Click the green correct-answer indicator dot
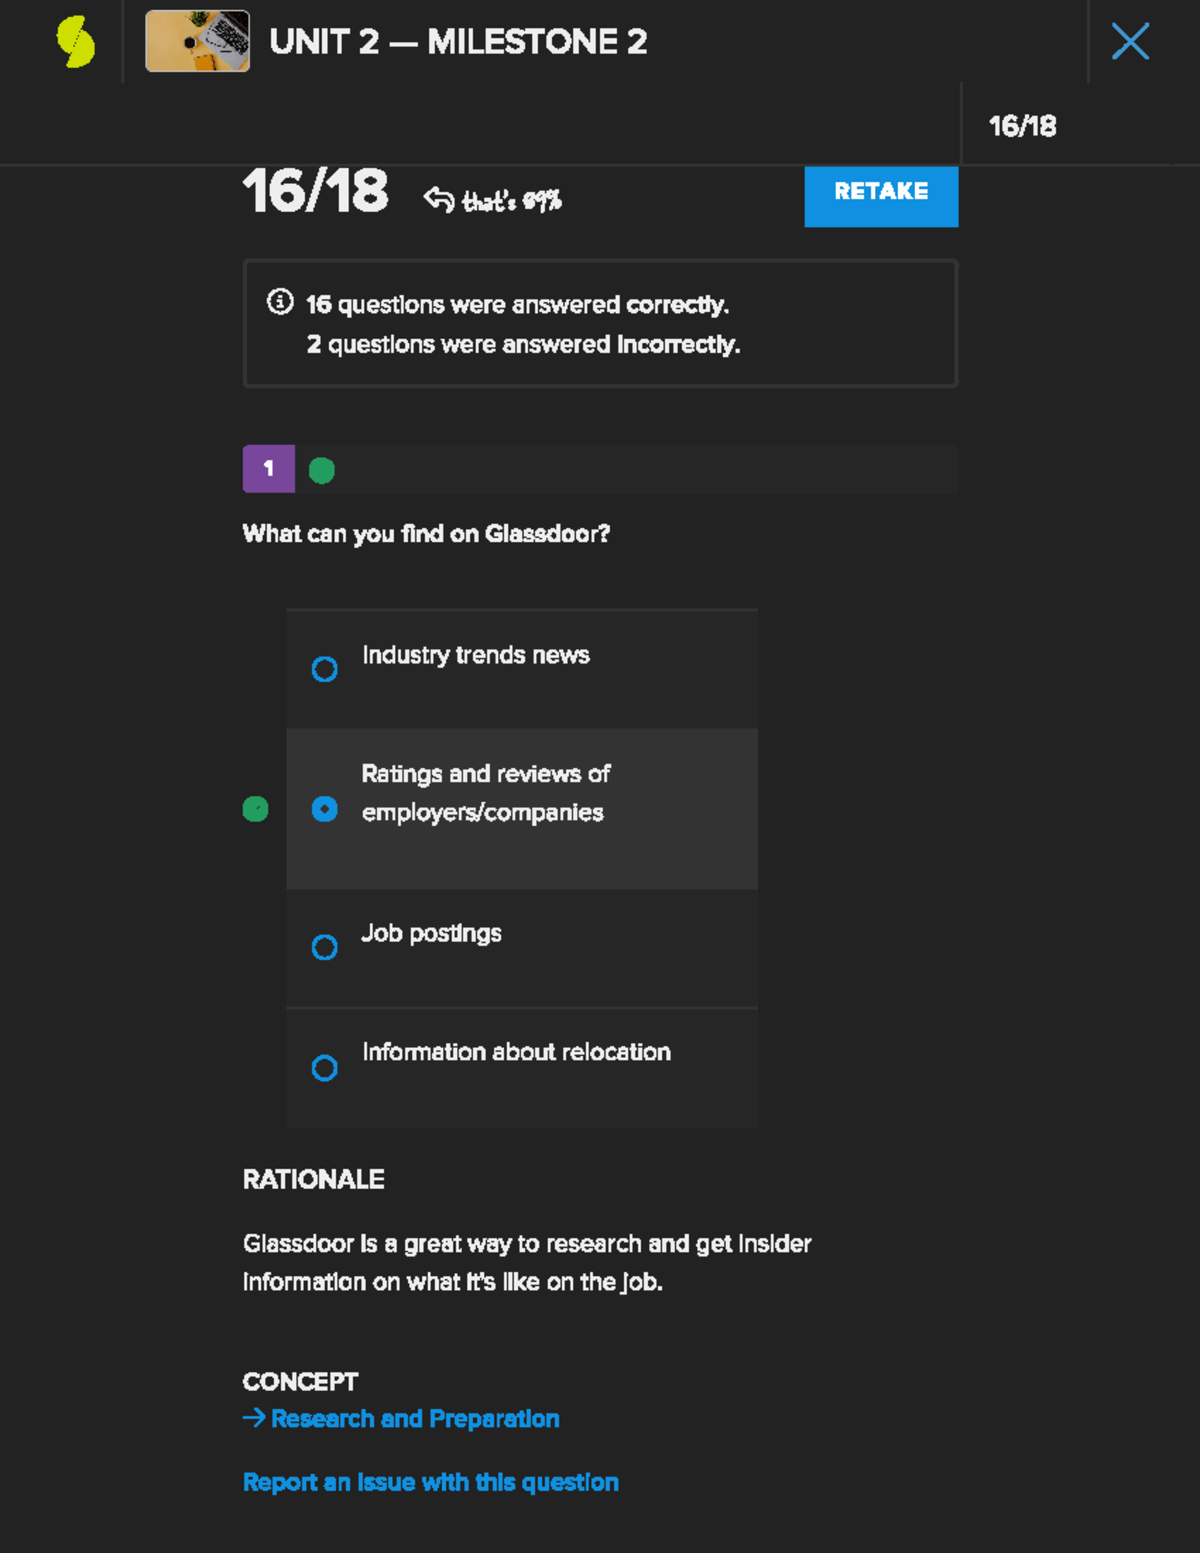This screenshot has width=1200, height=1553. pyautogui.click(x=256, y=809)
